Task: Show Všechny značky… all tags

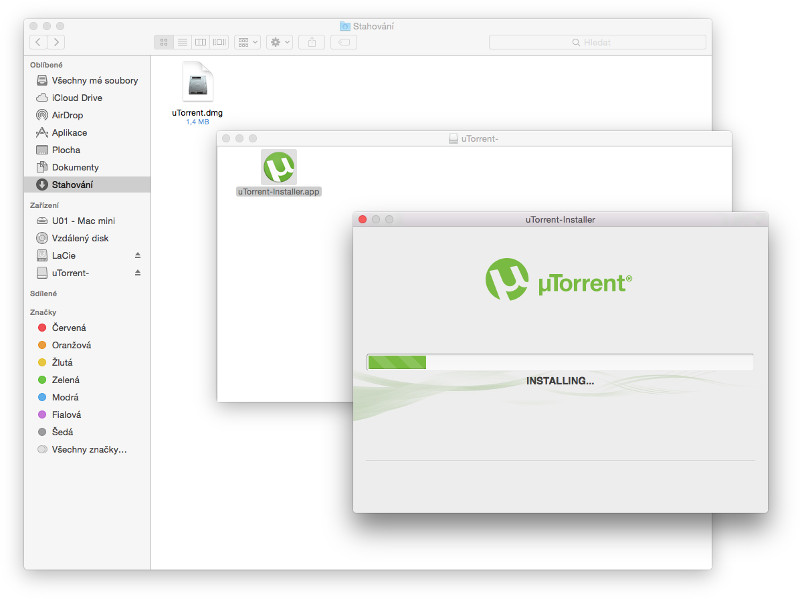Action: pyautogui.click(x=87, y=450)
